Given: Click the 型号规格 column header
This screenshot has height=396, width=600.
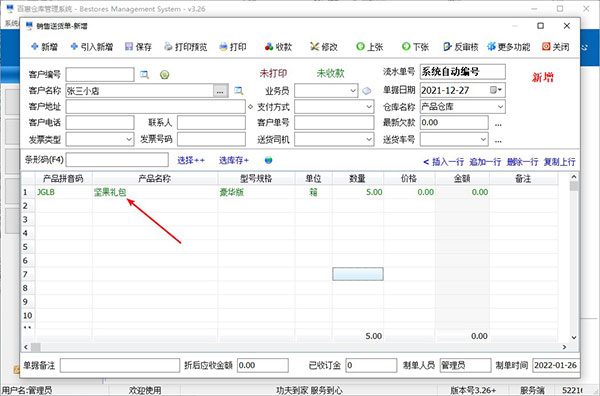Looking at the screenshot, I should click(x=256, y=179).
